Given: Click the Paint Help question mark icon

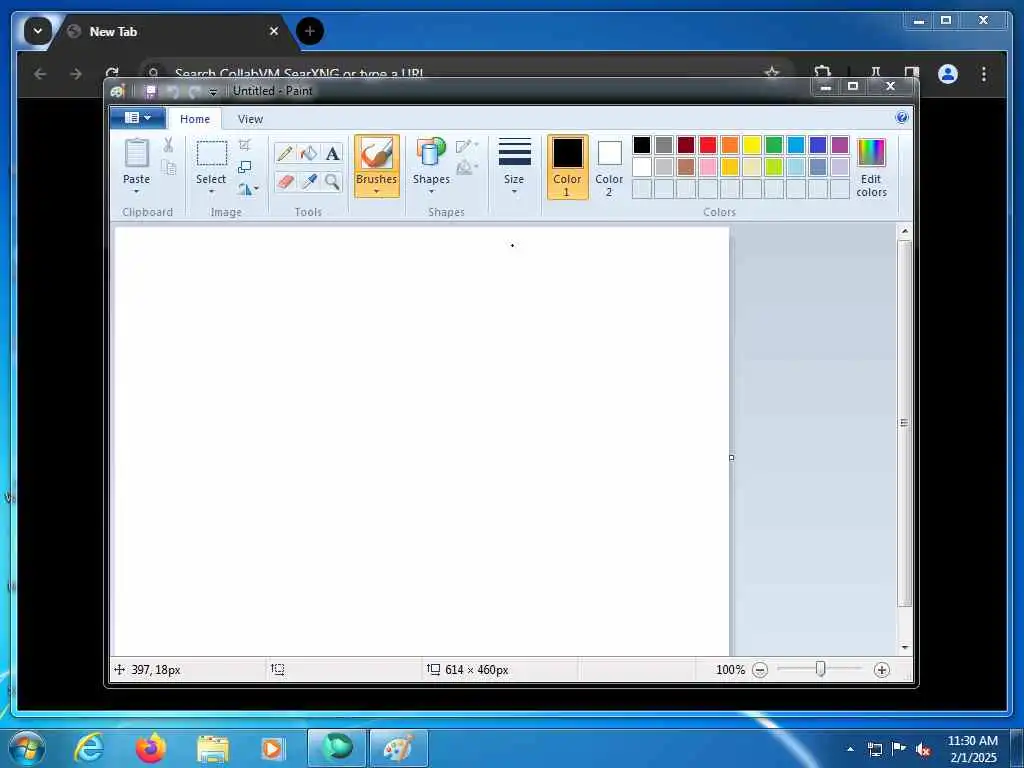Looking at the screenshot, I should tap(902, 118).
